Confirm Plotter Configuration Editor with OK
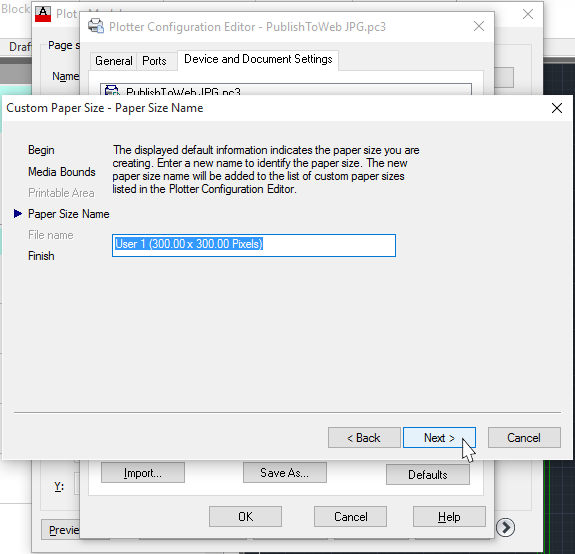This screenshot has width=575, height=554. (x=245, y=517)
